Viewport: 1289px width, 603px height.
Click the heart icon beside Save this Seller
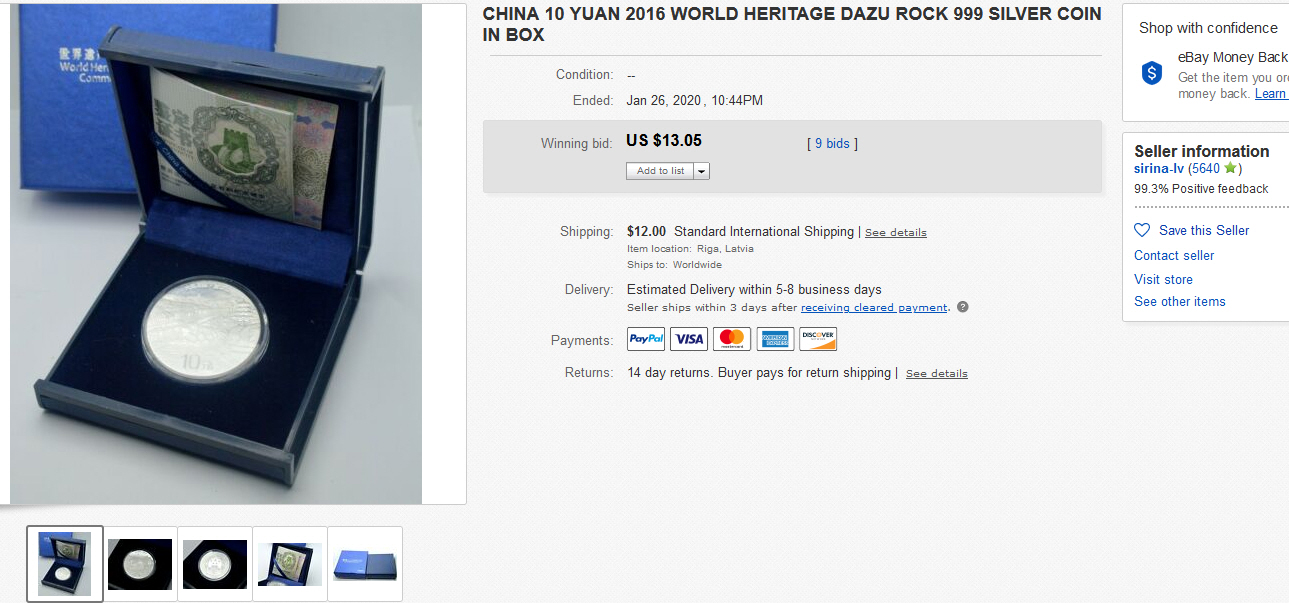click(1142, 230)
